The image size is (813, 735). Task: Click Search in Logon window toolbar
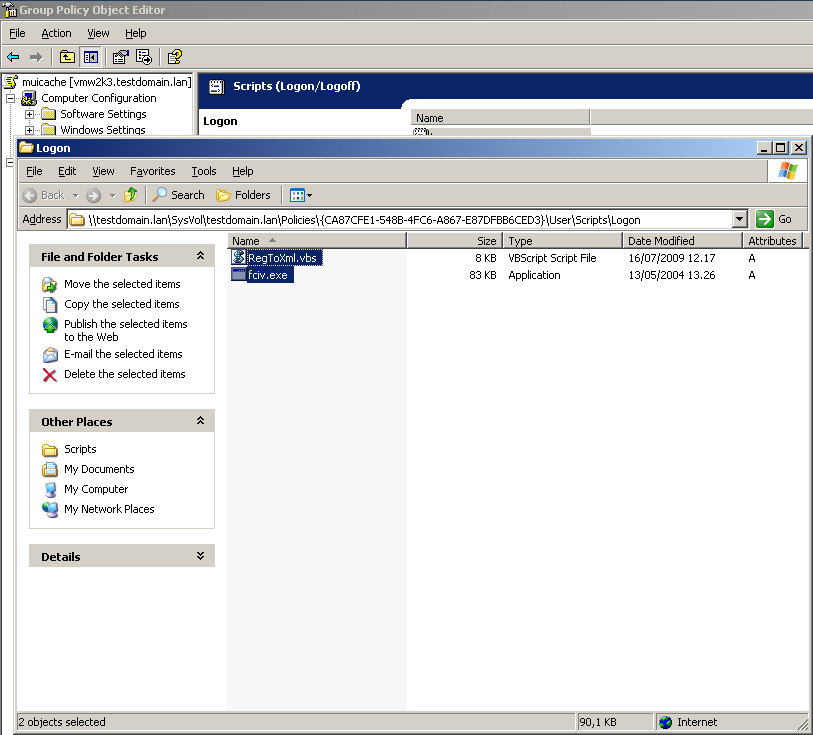[x=179, y=195]
